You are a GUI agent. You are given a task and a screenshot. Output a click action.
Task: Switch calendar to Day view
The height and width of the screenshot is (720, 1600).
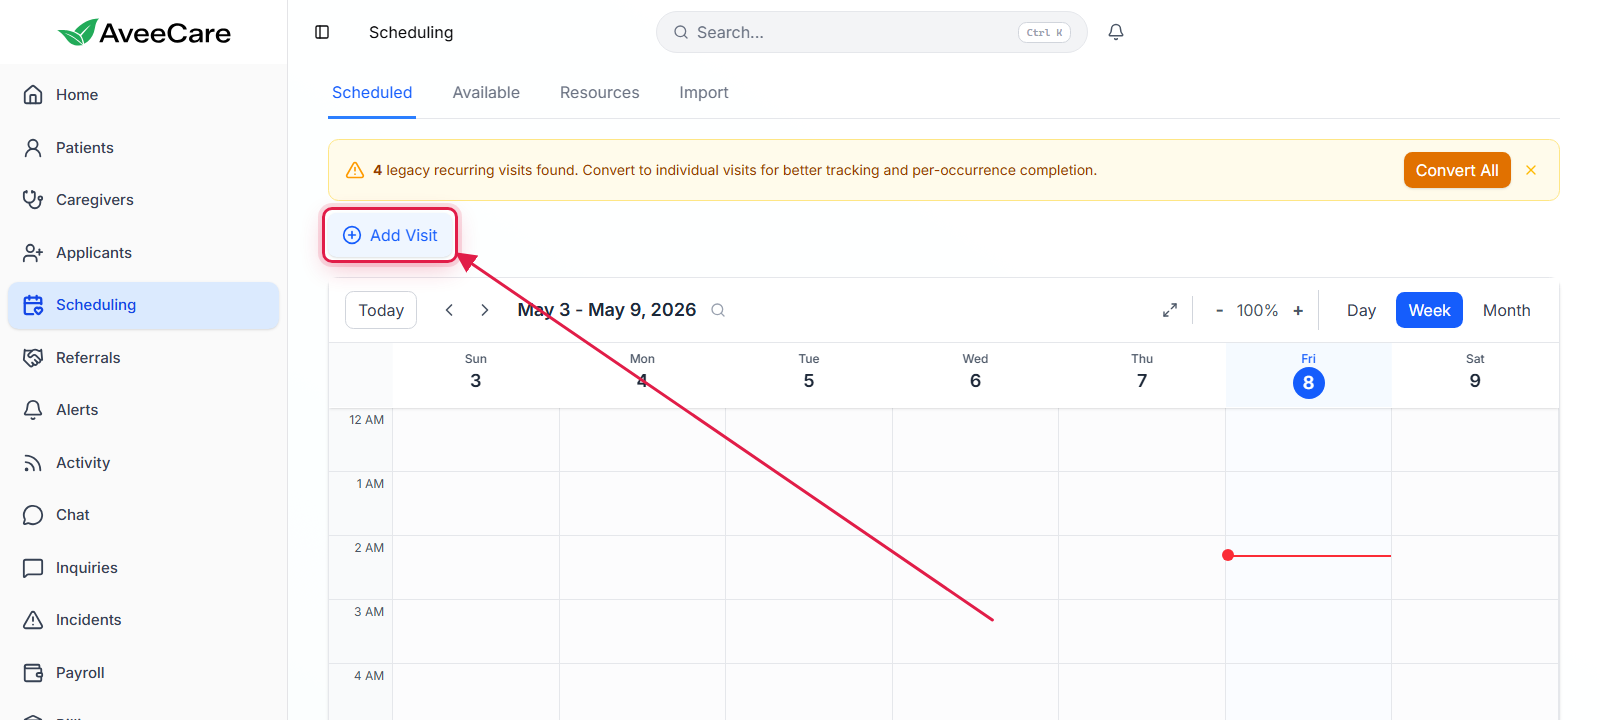coord(1361,310)
